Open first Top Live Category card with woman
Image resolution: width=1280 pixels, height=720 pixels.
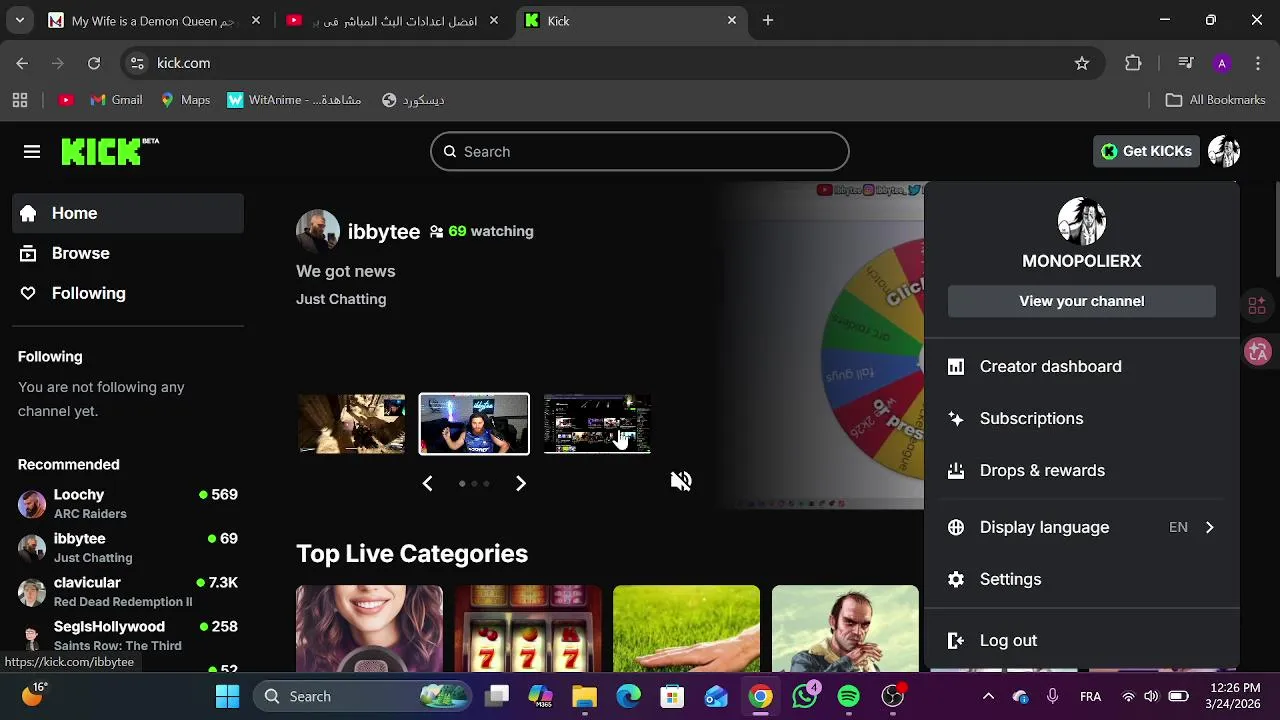369,629
